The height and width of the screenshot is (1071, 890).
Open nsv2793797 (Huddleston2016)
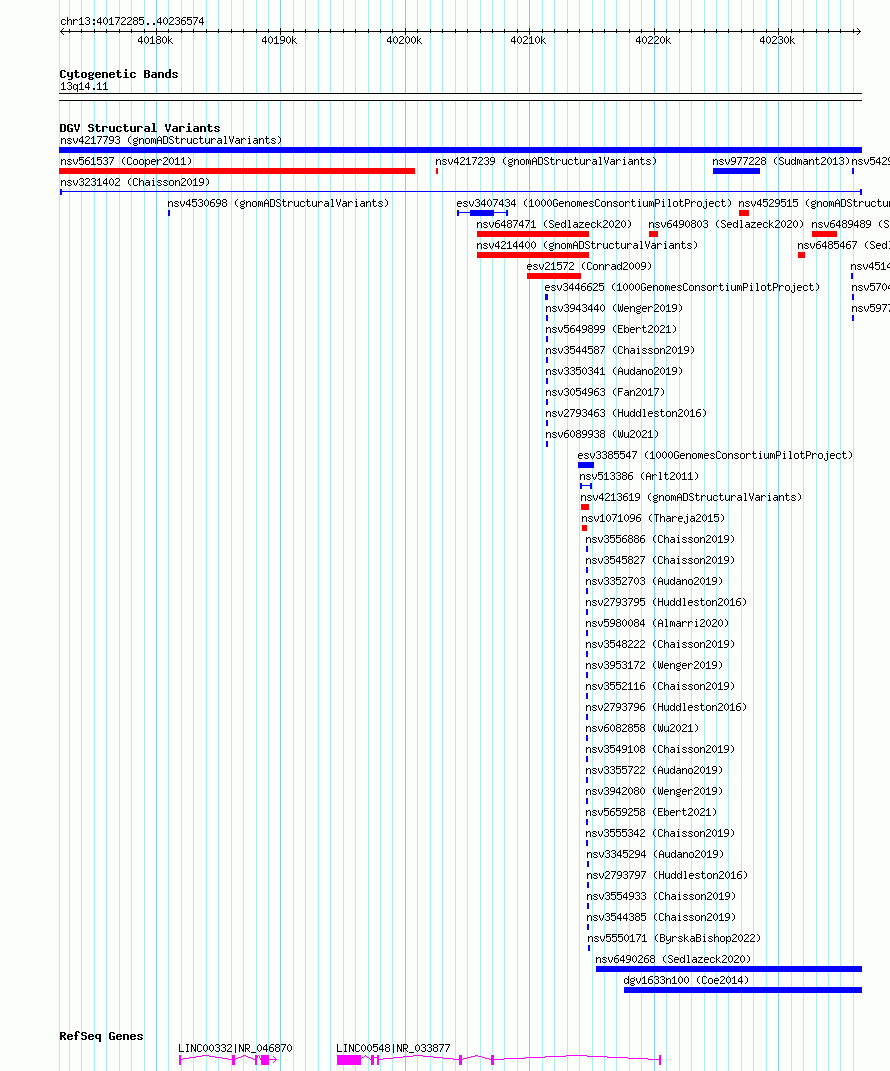pos(667,876)
